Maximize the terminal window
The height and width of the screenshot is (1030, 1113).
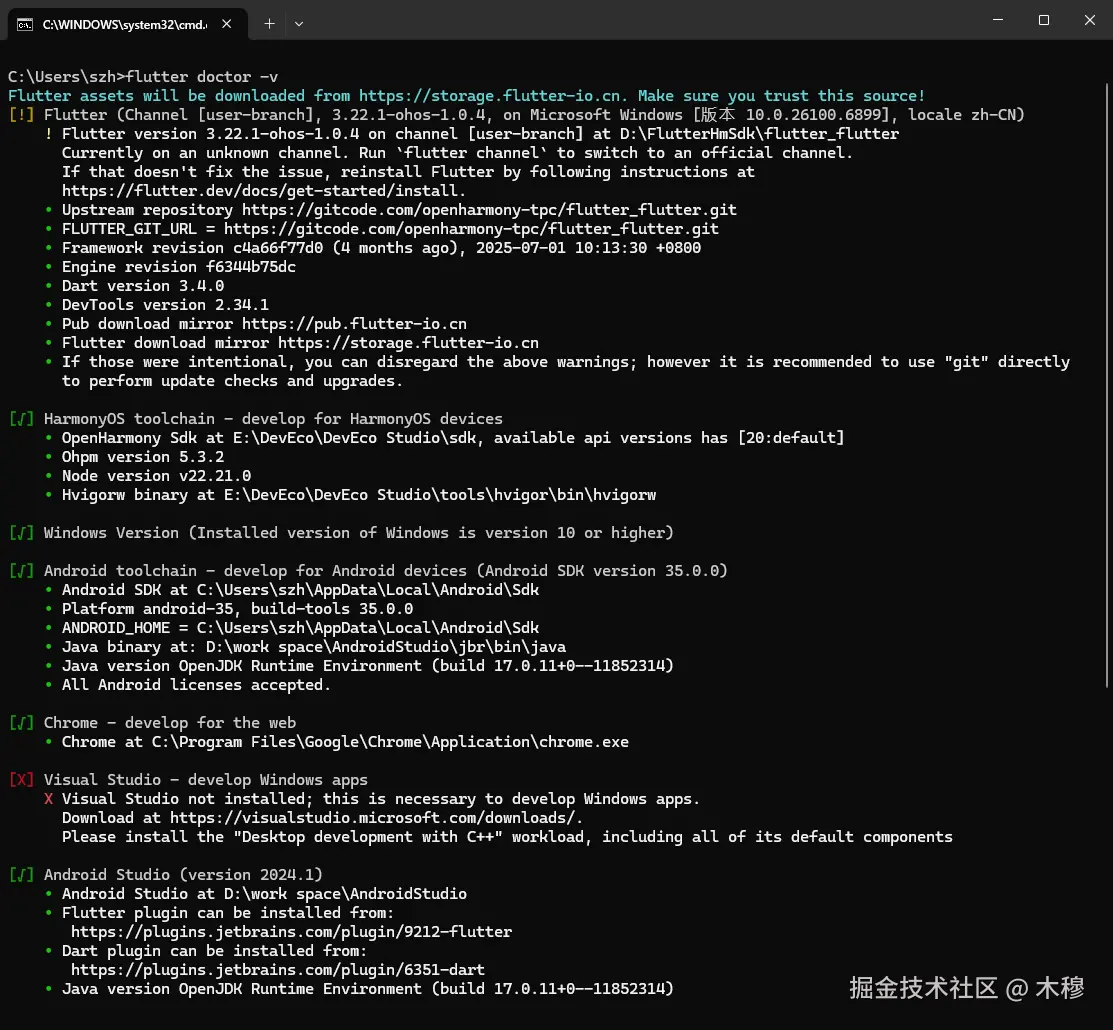(x=1043, y=20)
